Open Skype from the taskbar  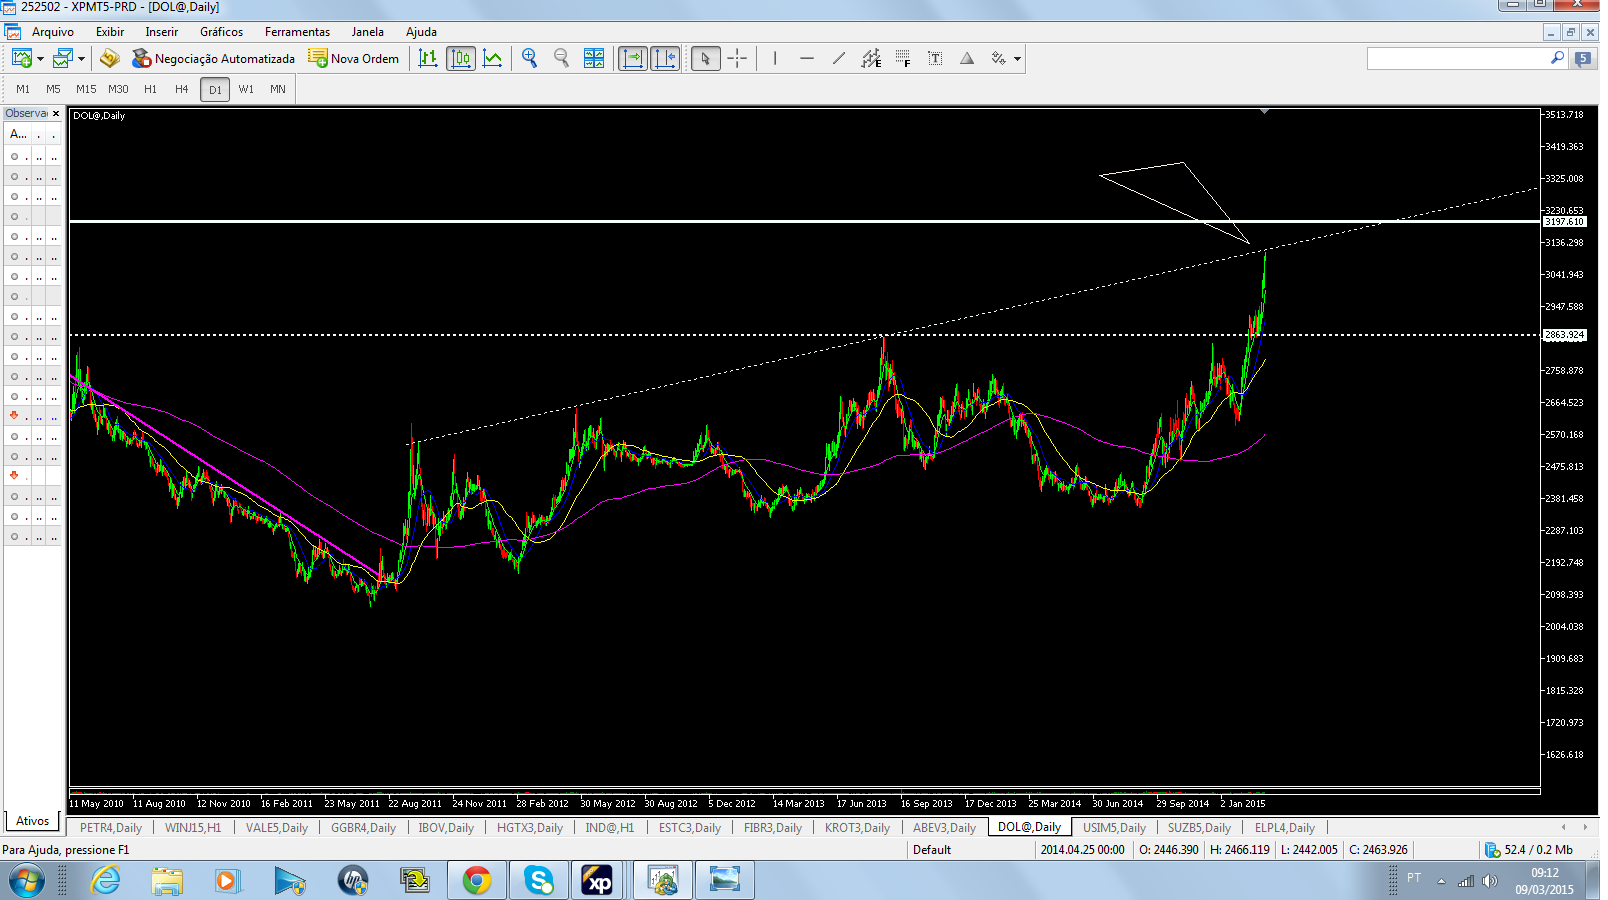coord(539,880)
